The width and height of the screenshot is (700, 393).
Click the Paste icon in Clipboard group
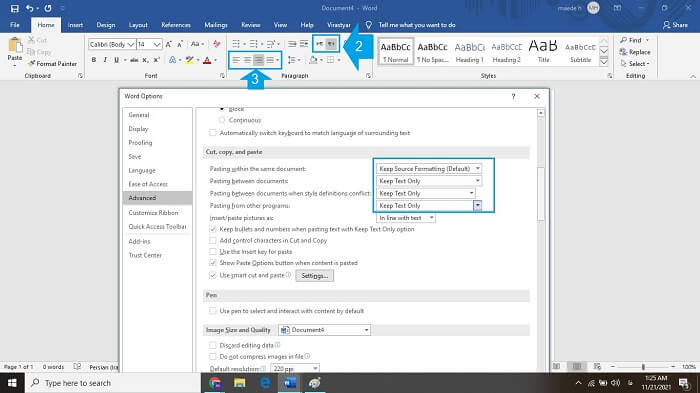pos(15,46)
